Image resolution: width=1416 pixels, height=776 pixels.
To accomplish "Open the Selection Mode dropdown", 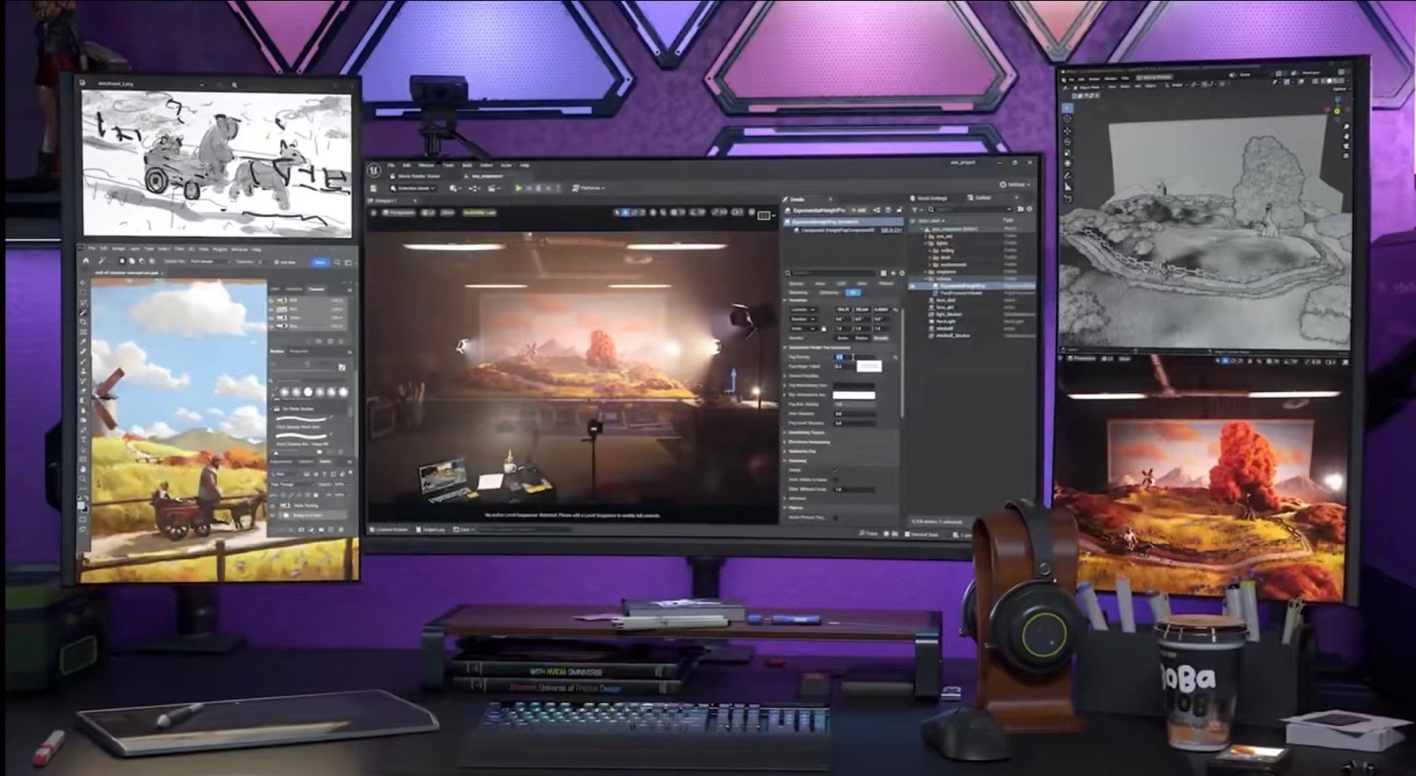I will (413, 188).
